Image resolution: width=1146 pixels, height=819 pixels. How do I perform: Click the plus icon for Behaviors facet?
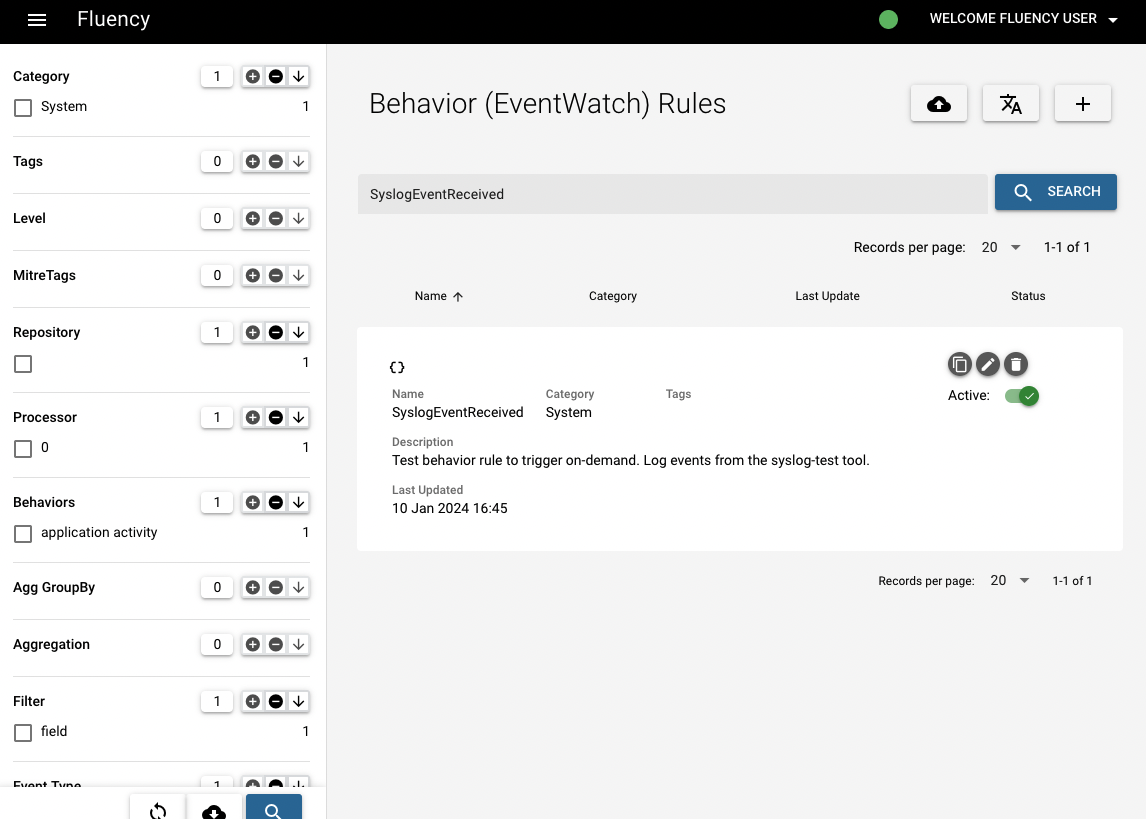coord(253,503)
